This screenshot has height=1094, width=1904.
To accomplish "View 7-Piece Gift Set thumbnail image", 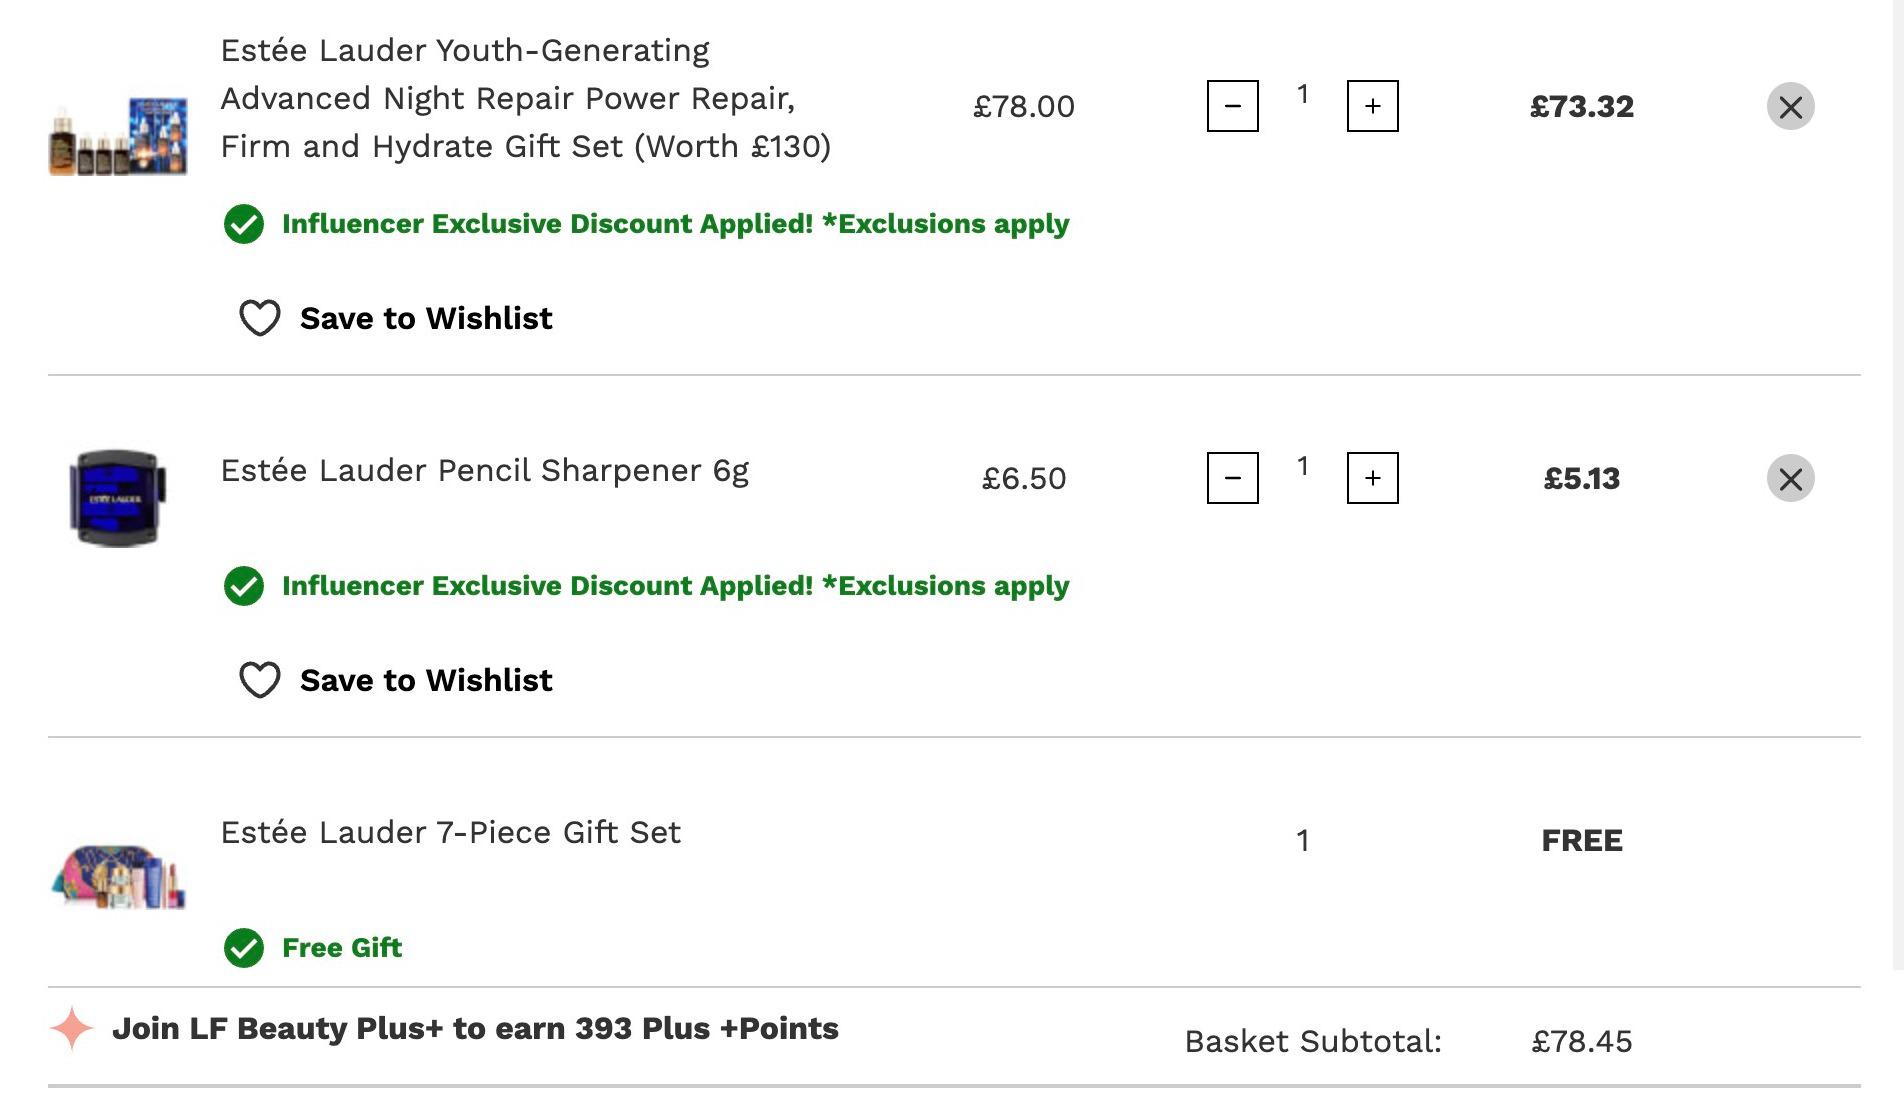I will coord(118,876).
